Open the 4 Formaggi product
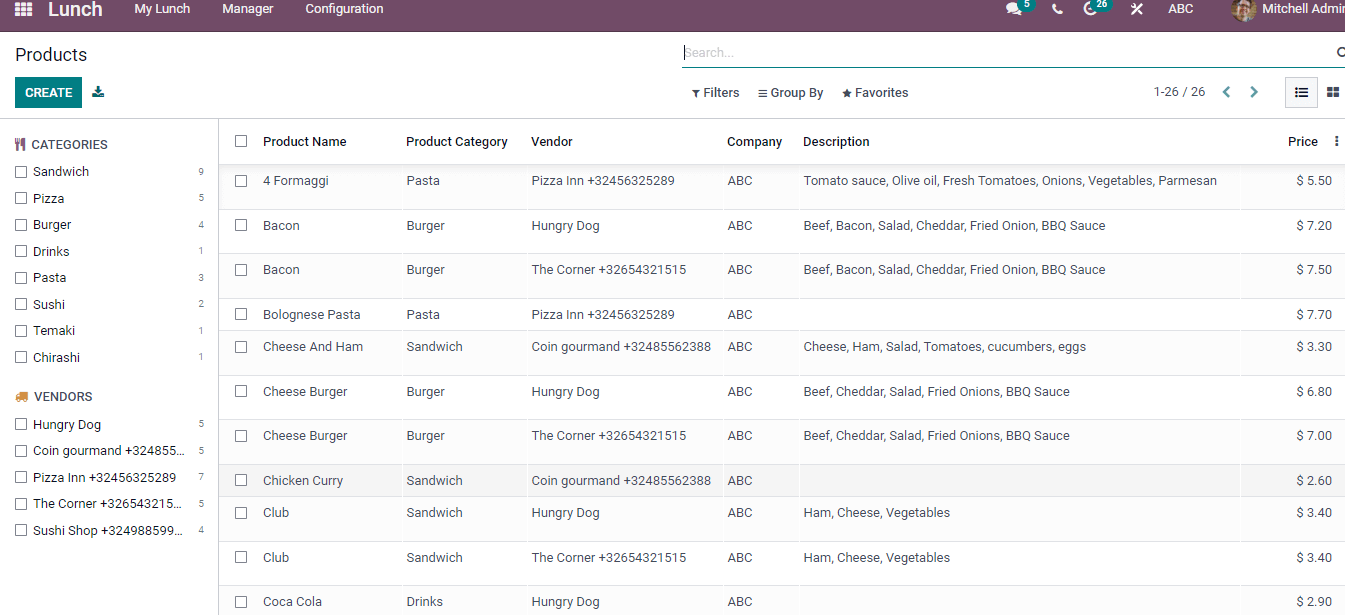This screenshot has height=615, width=1345. click(x=296, y=181)
